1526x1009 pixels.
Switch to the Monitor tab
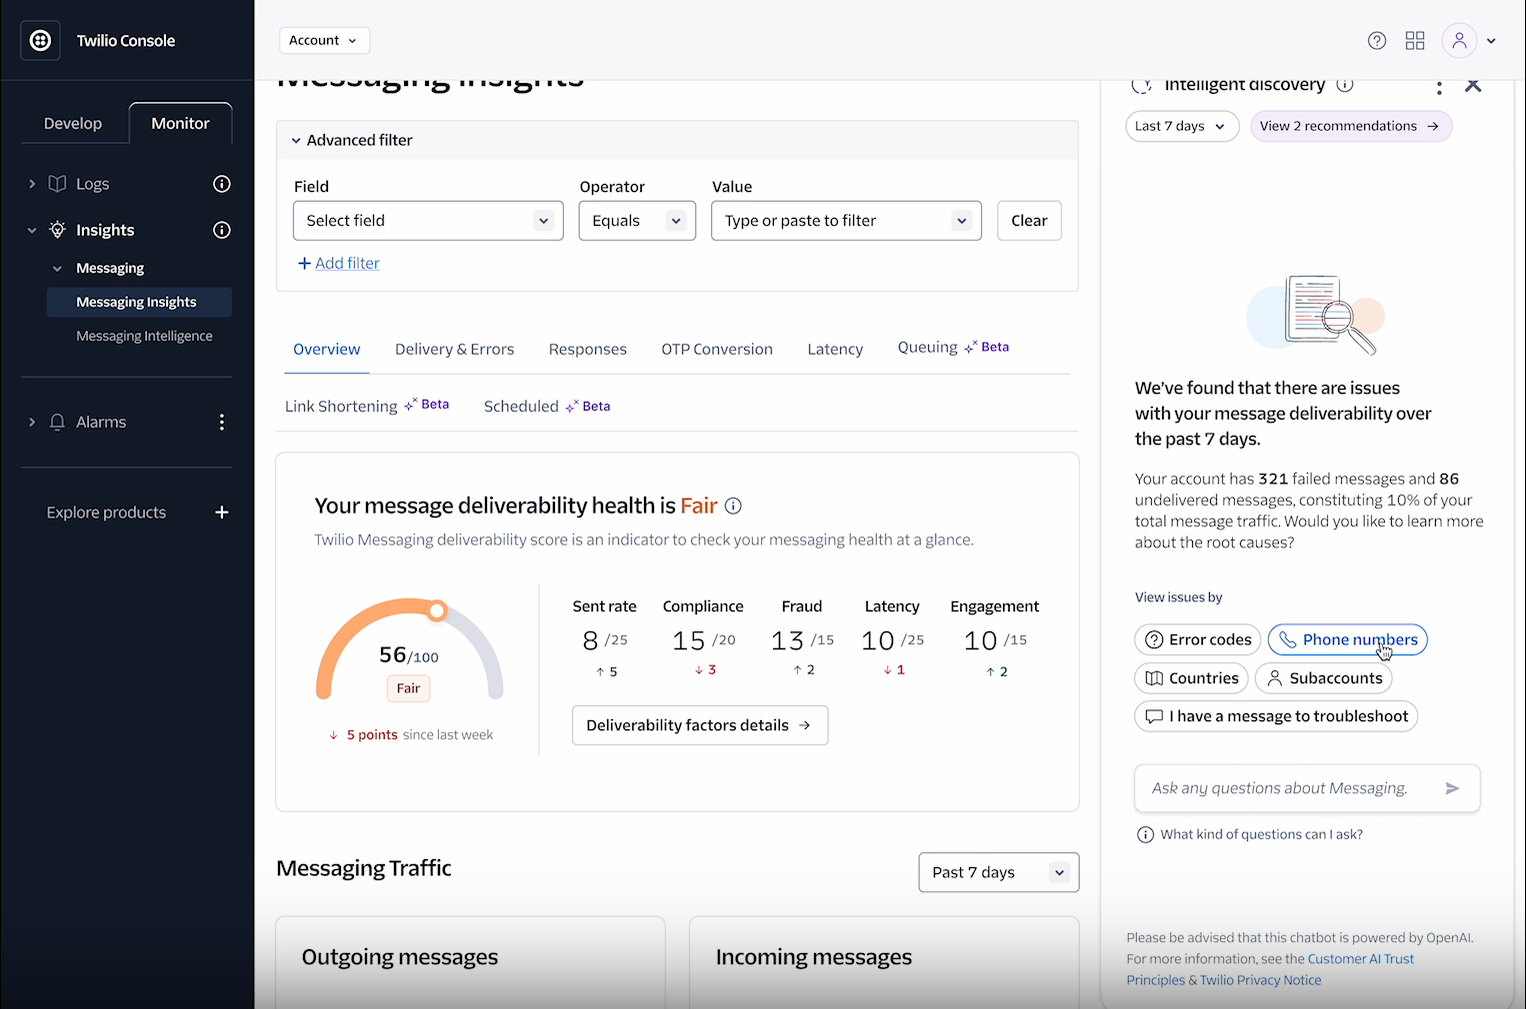click(x=180, y=123)
